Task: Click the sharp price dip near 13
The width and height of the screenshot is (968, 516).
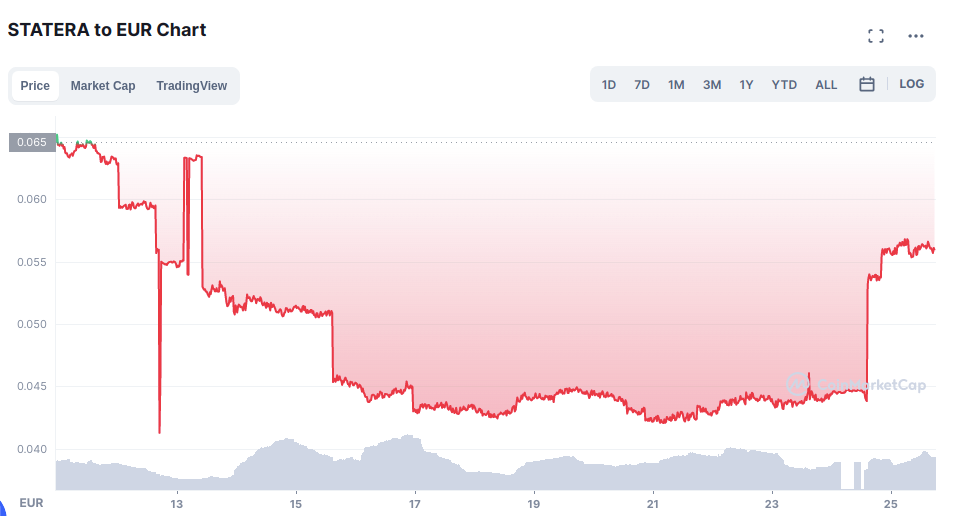Action: click(x=159, y=346)
